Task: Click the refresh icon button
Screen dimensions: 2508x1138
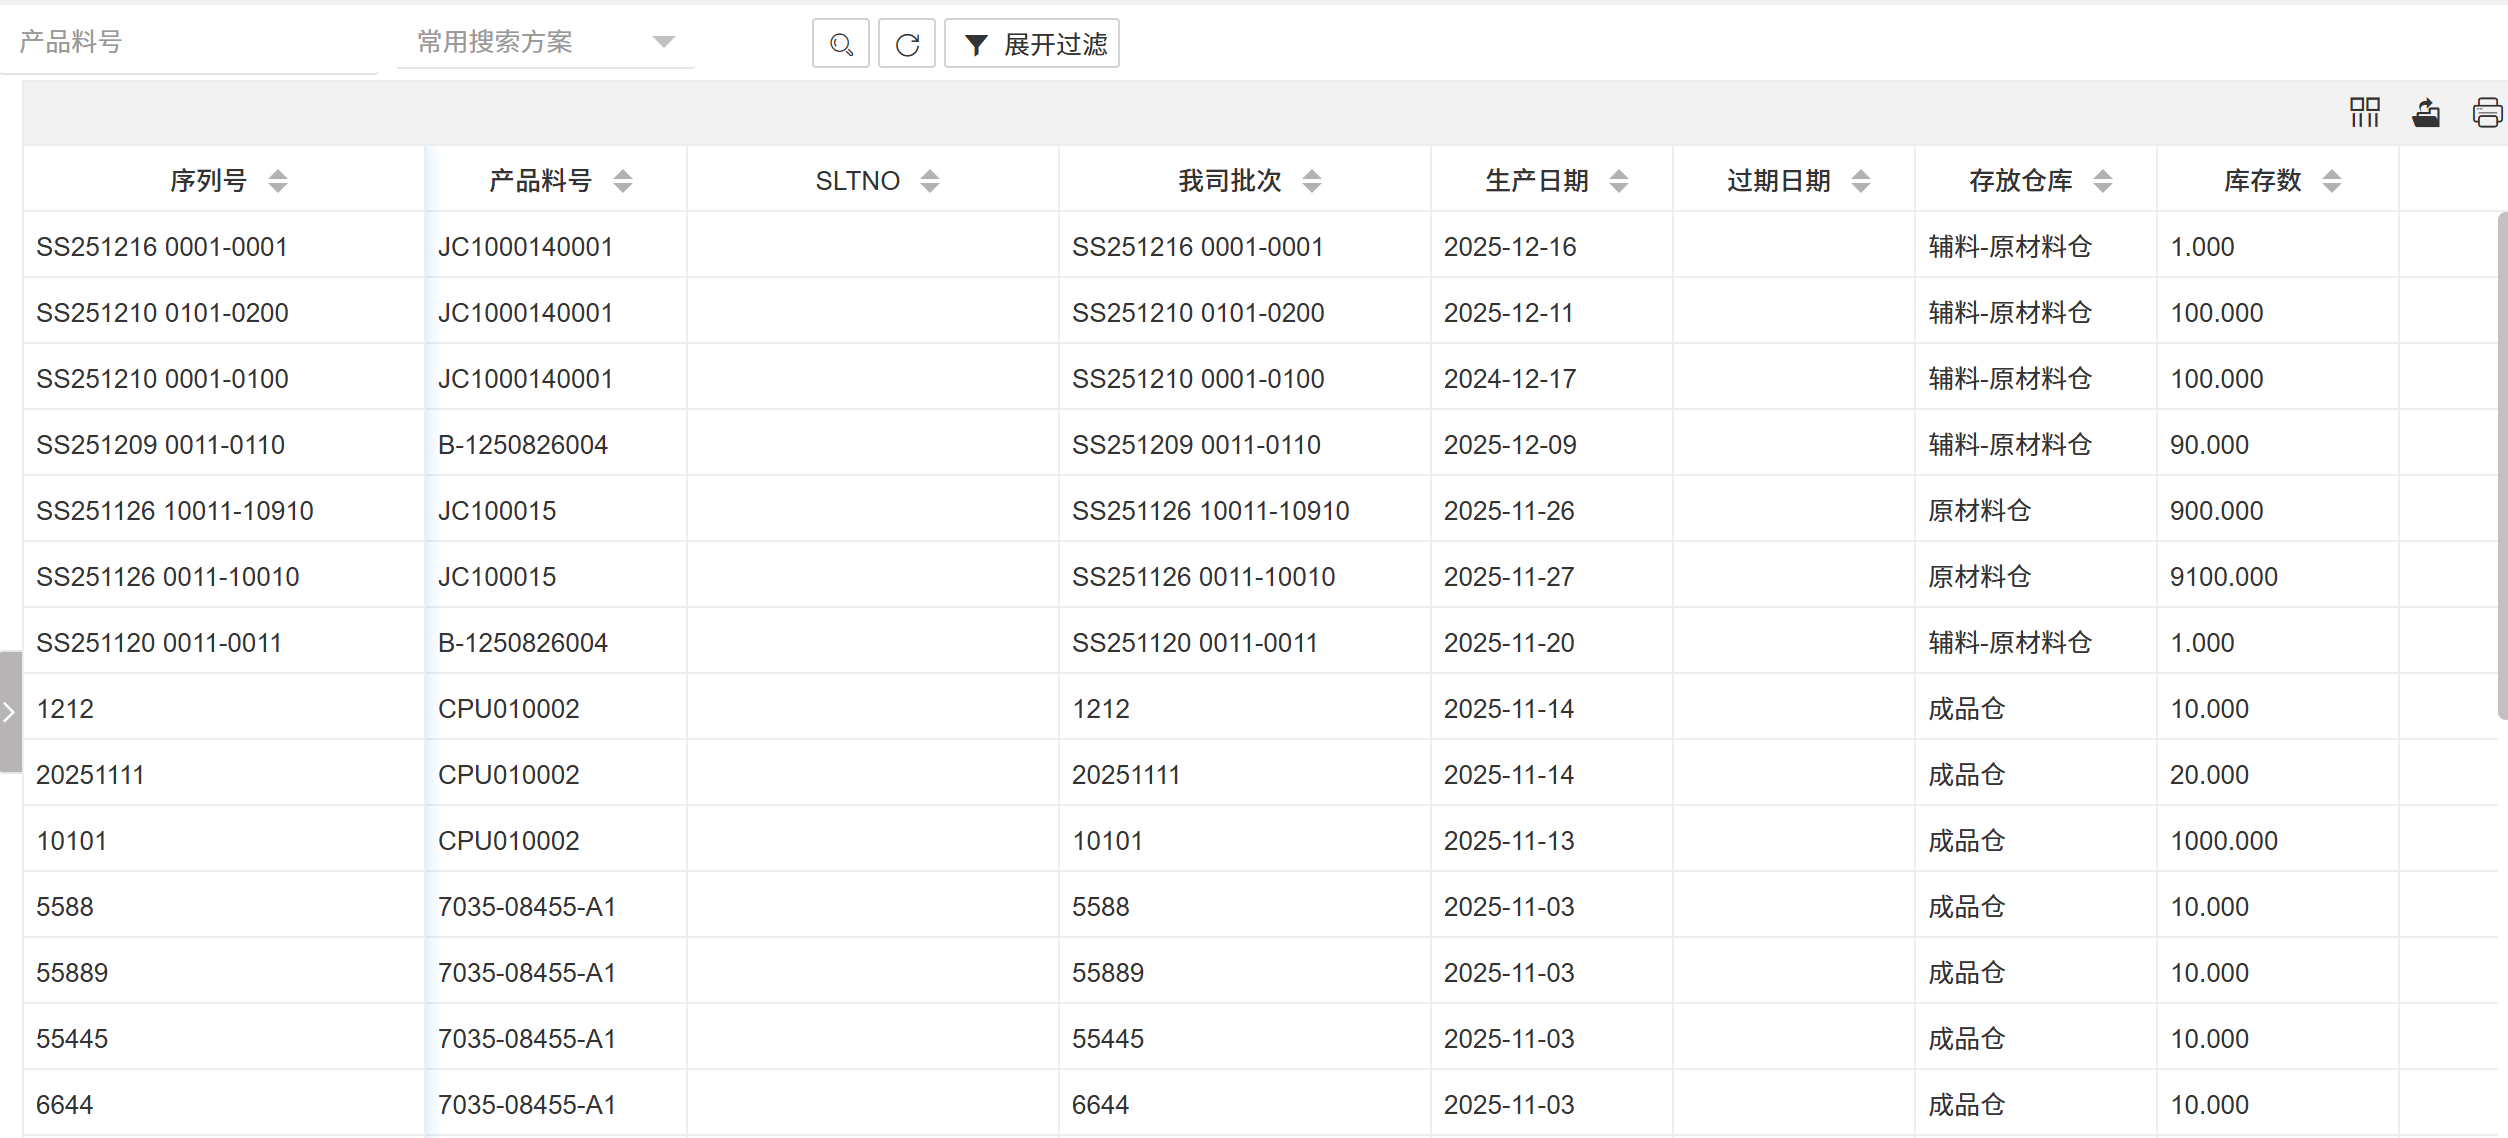Action: [x=906, y=44]
